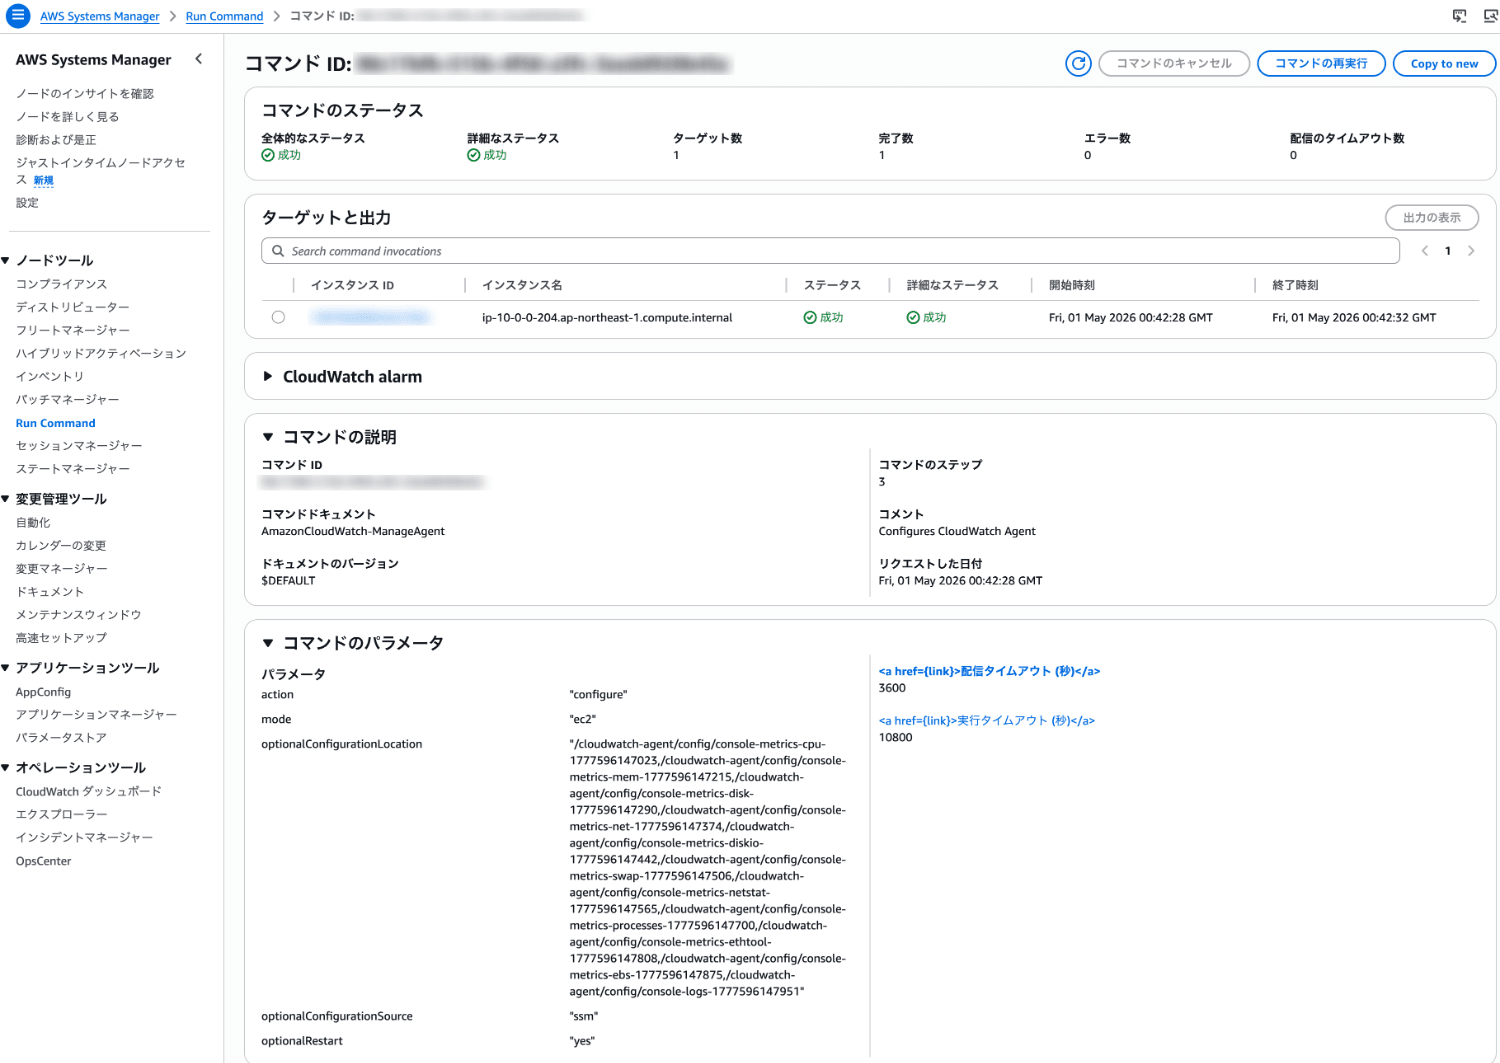1500x1063 pixels.
Task: Click the コマンドのキャンセル button
Action: tap(1174, 63)
